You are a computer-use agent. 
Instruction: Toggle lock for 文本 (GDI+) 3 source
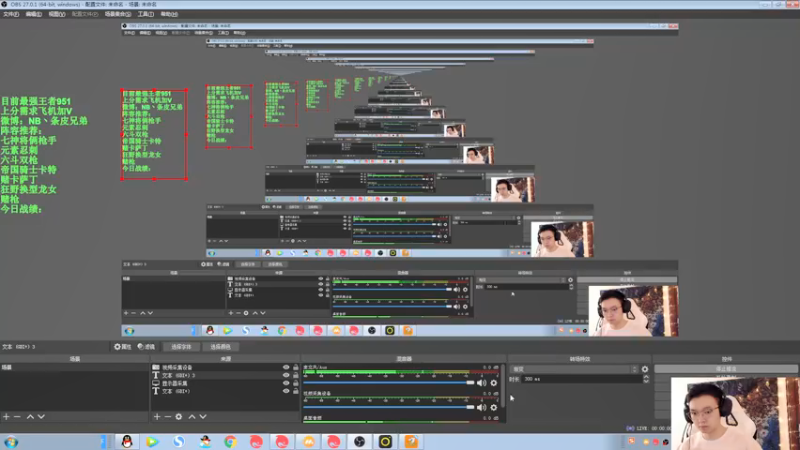295,375
